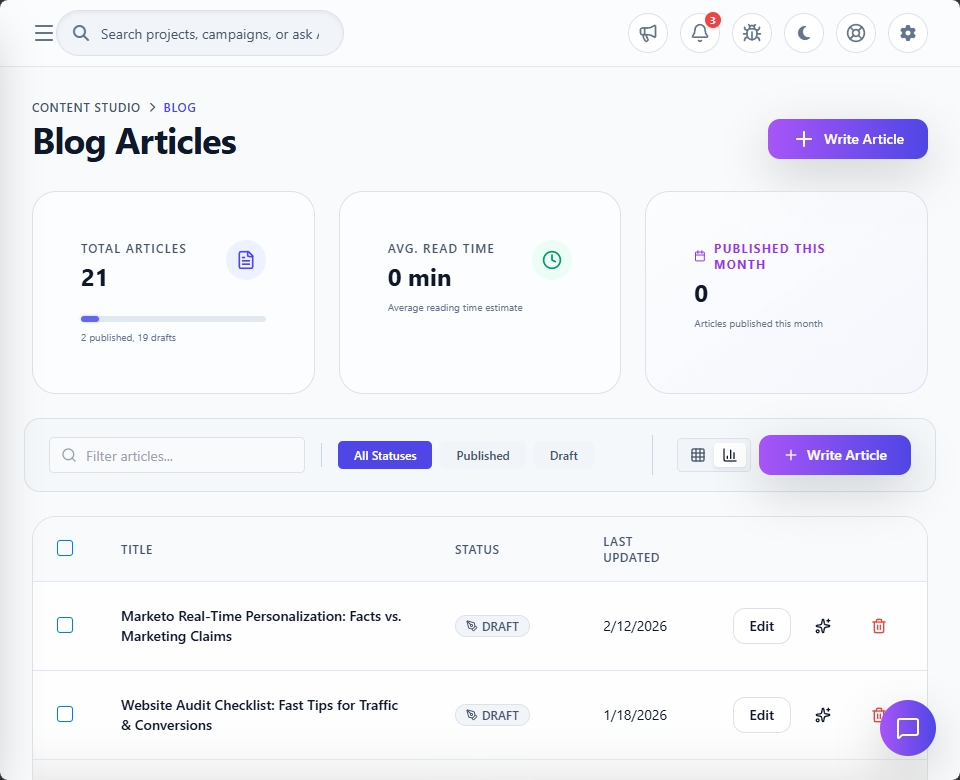This screenshot has height=780, width=960.
Task: Open the settings gear icon
Action: (908, 33)
